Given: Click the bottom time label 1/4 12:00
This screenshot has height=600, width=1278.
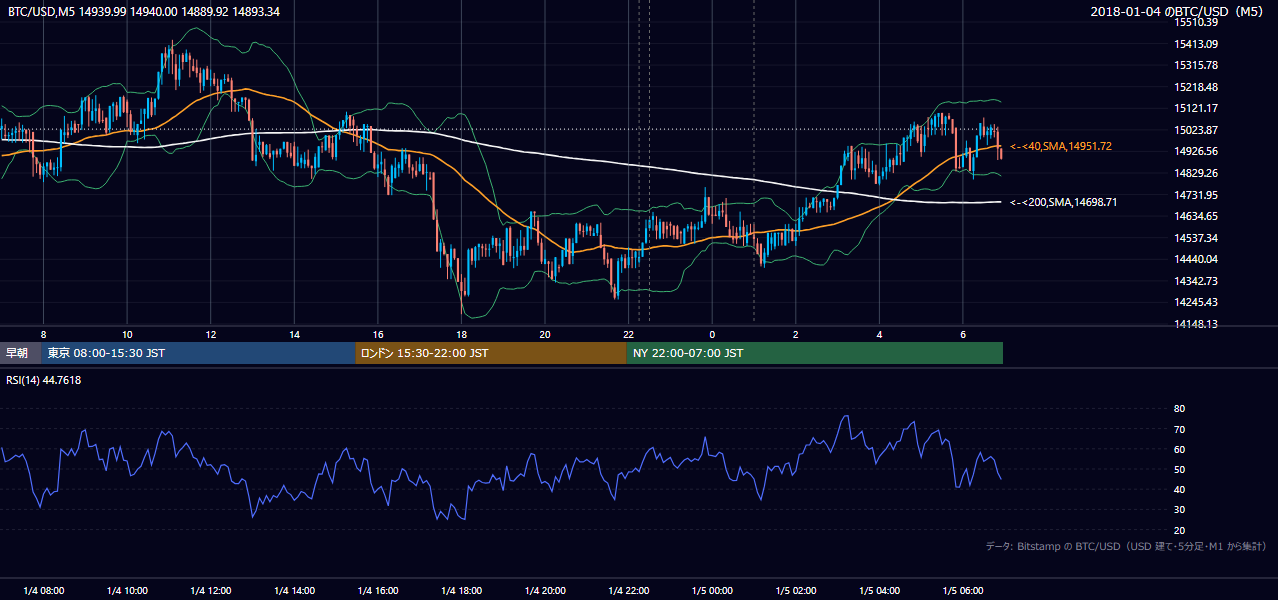Looking at the screenshot, I should [210, 590].
